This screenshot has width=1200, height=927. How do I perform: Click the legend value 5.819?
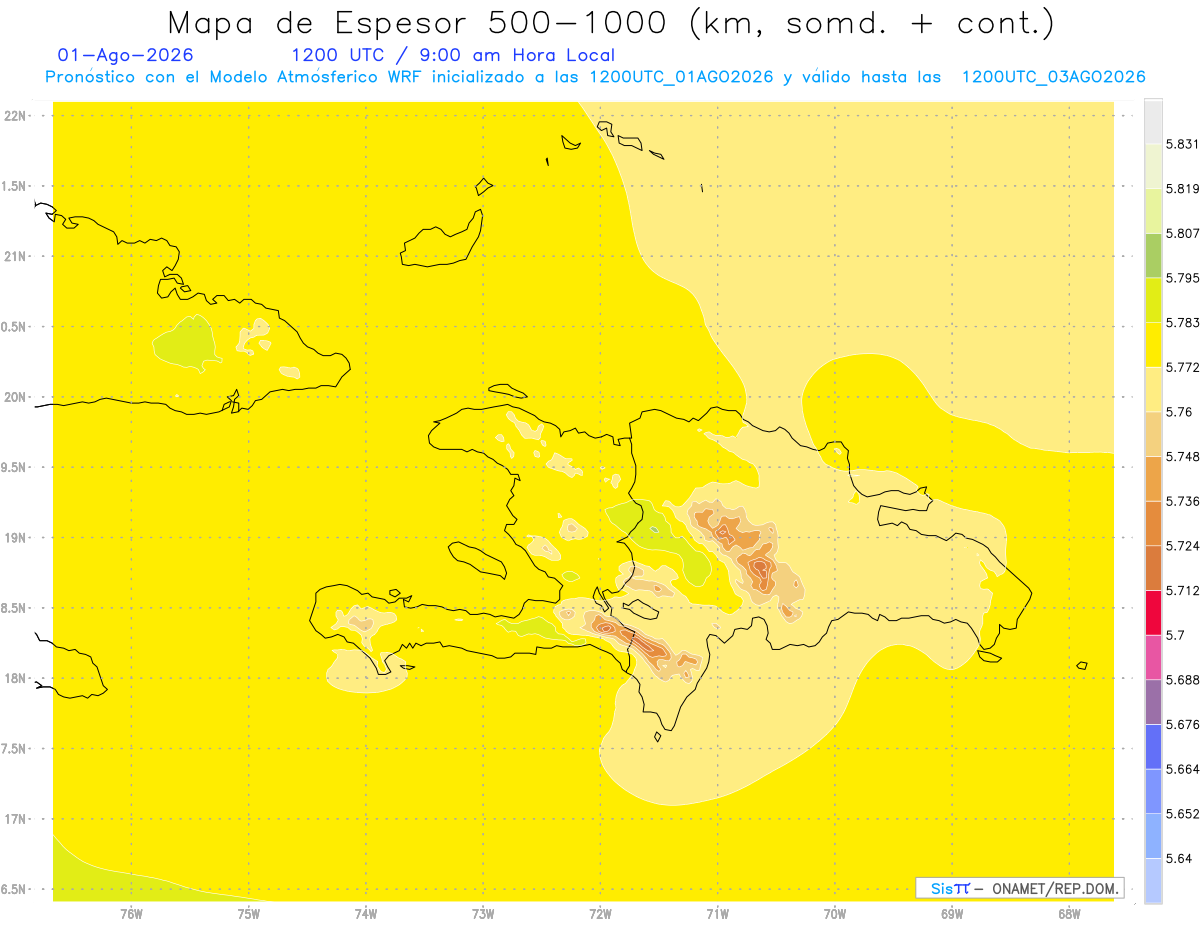[1183, 188]
